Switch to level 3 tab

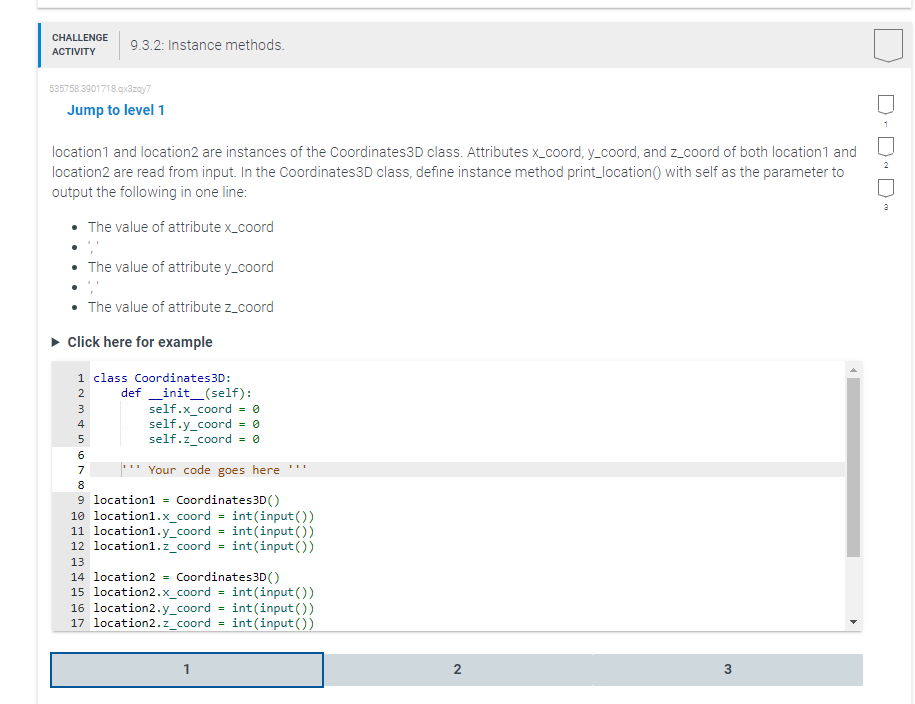pos(728,670)
